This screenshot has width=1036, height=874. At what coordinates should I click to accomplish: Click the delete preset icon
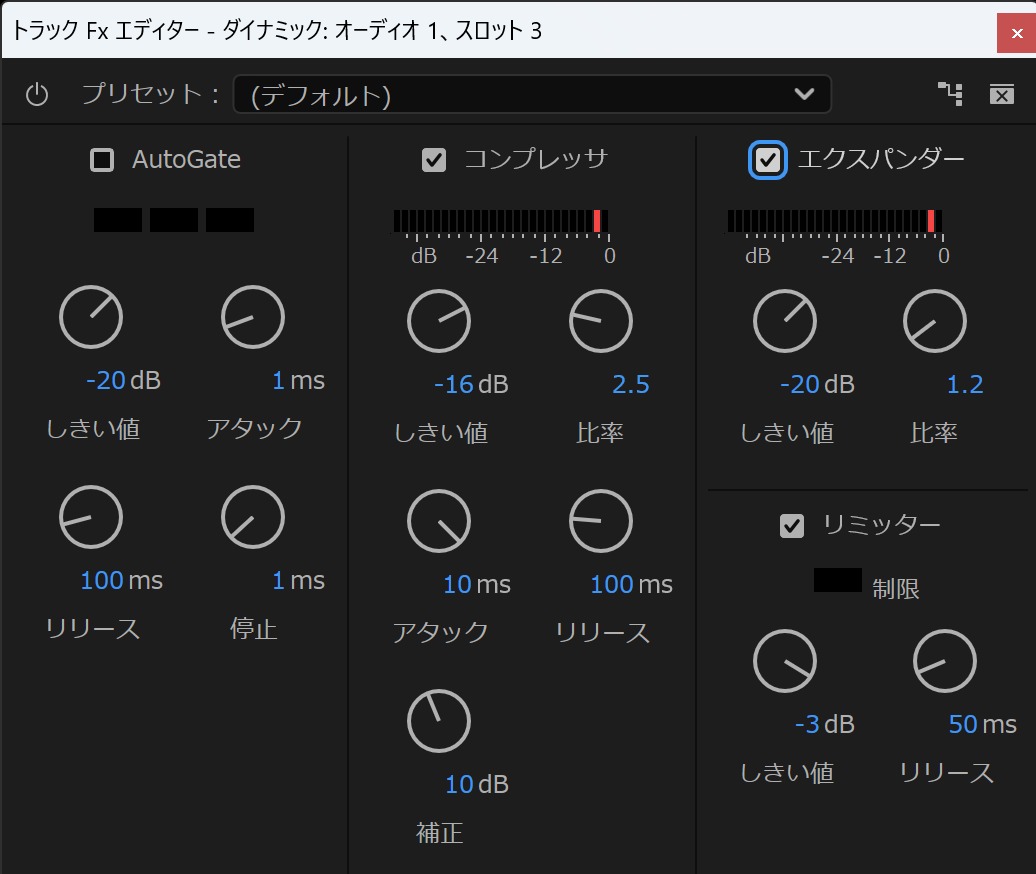[1002, 94]
